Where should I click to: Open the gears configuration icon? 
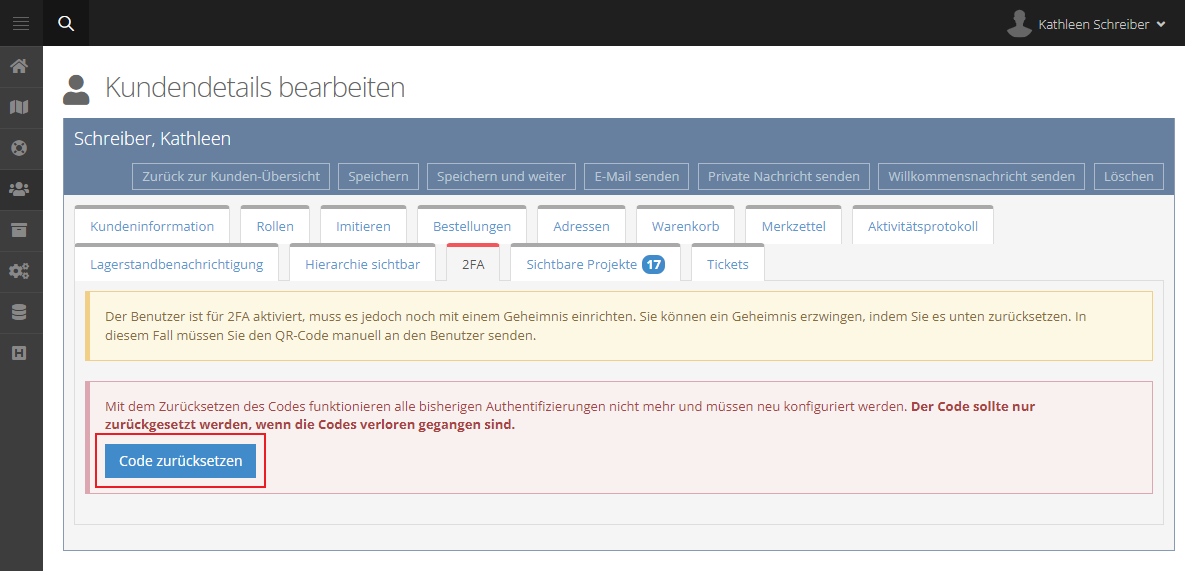pos(20,271)
